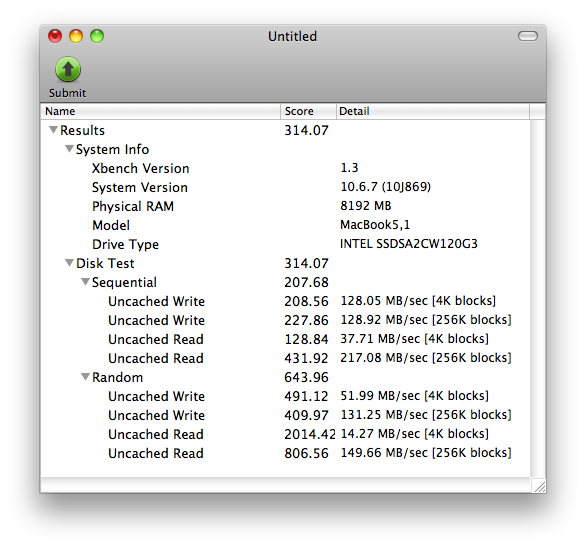Click the detail value 8192 MB
The height and width of the screenshot is (548, 586).
[x=366, y=206]
